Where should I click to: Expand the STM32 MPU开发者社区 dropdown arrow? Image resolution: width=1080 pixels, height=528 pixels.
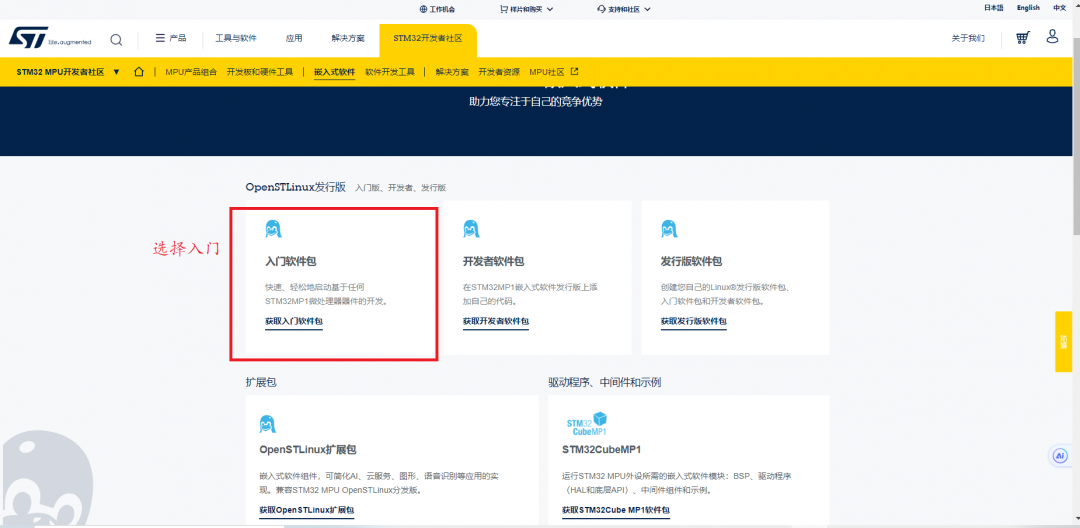point(116,72)
